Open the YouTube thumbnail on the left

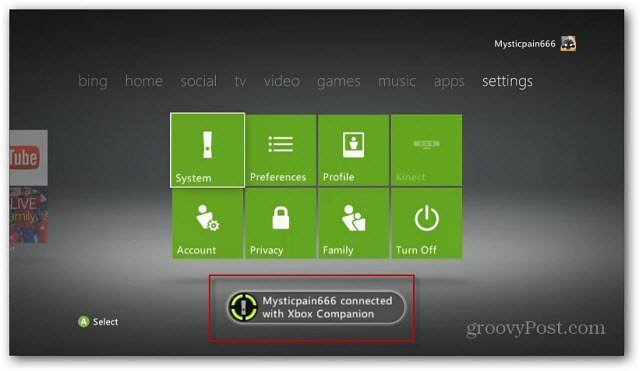click(x=28, y=158)
